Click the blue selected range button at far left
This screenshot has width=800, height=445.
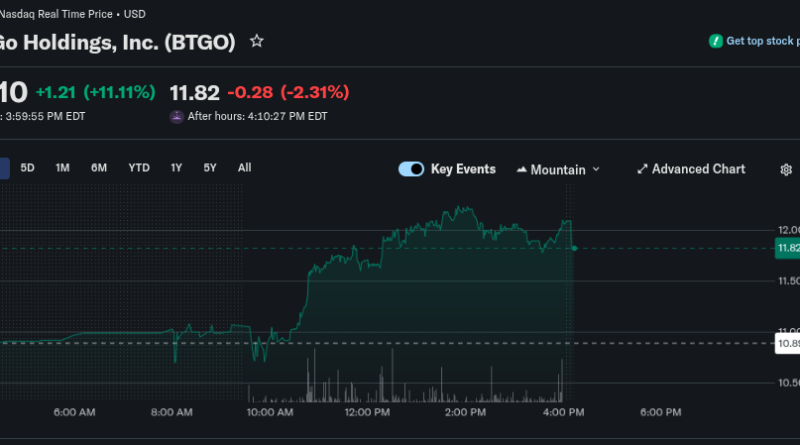coord(4,168)
